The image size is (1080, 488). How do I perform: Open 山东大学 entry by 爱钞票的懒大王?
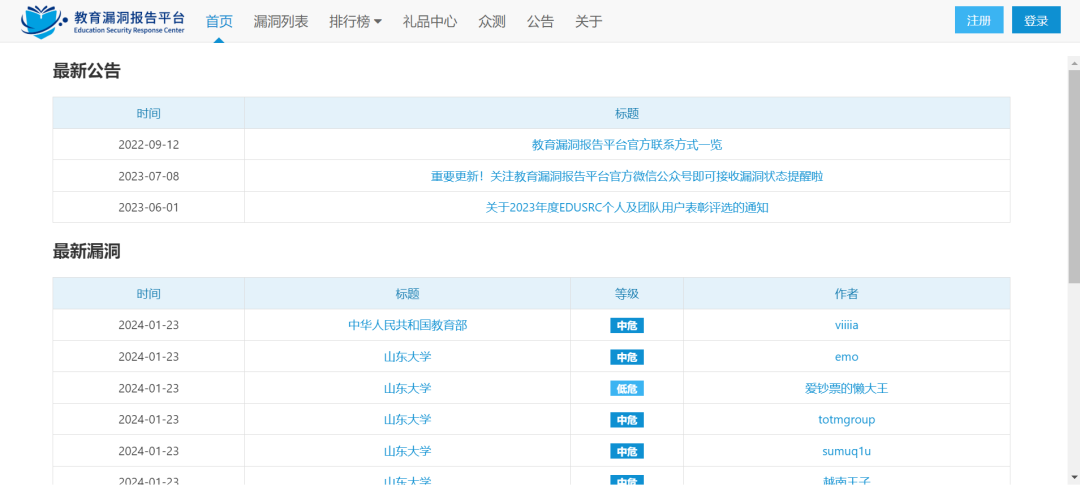(407, 388)
